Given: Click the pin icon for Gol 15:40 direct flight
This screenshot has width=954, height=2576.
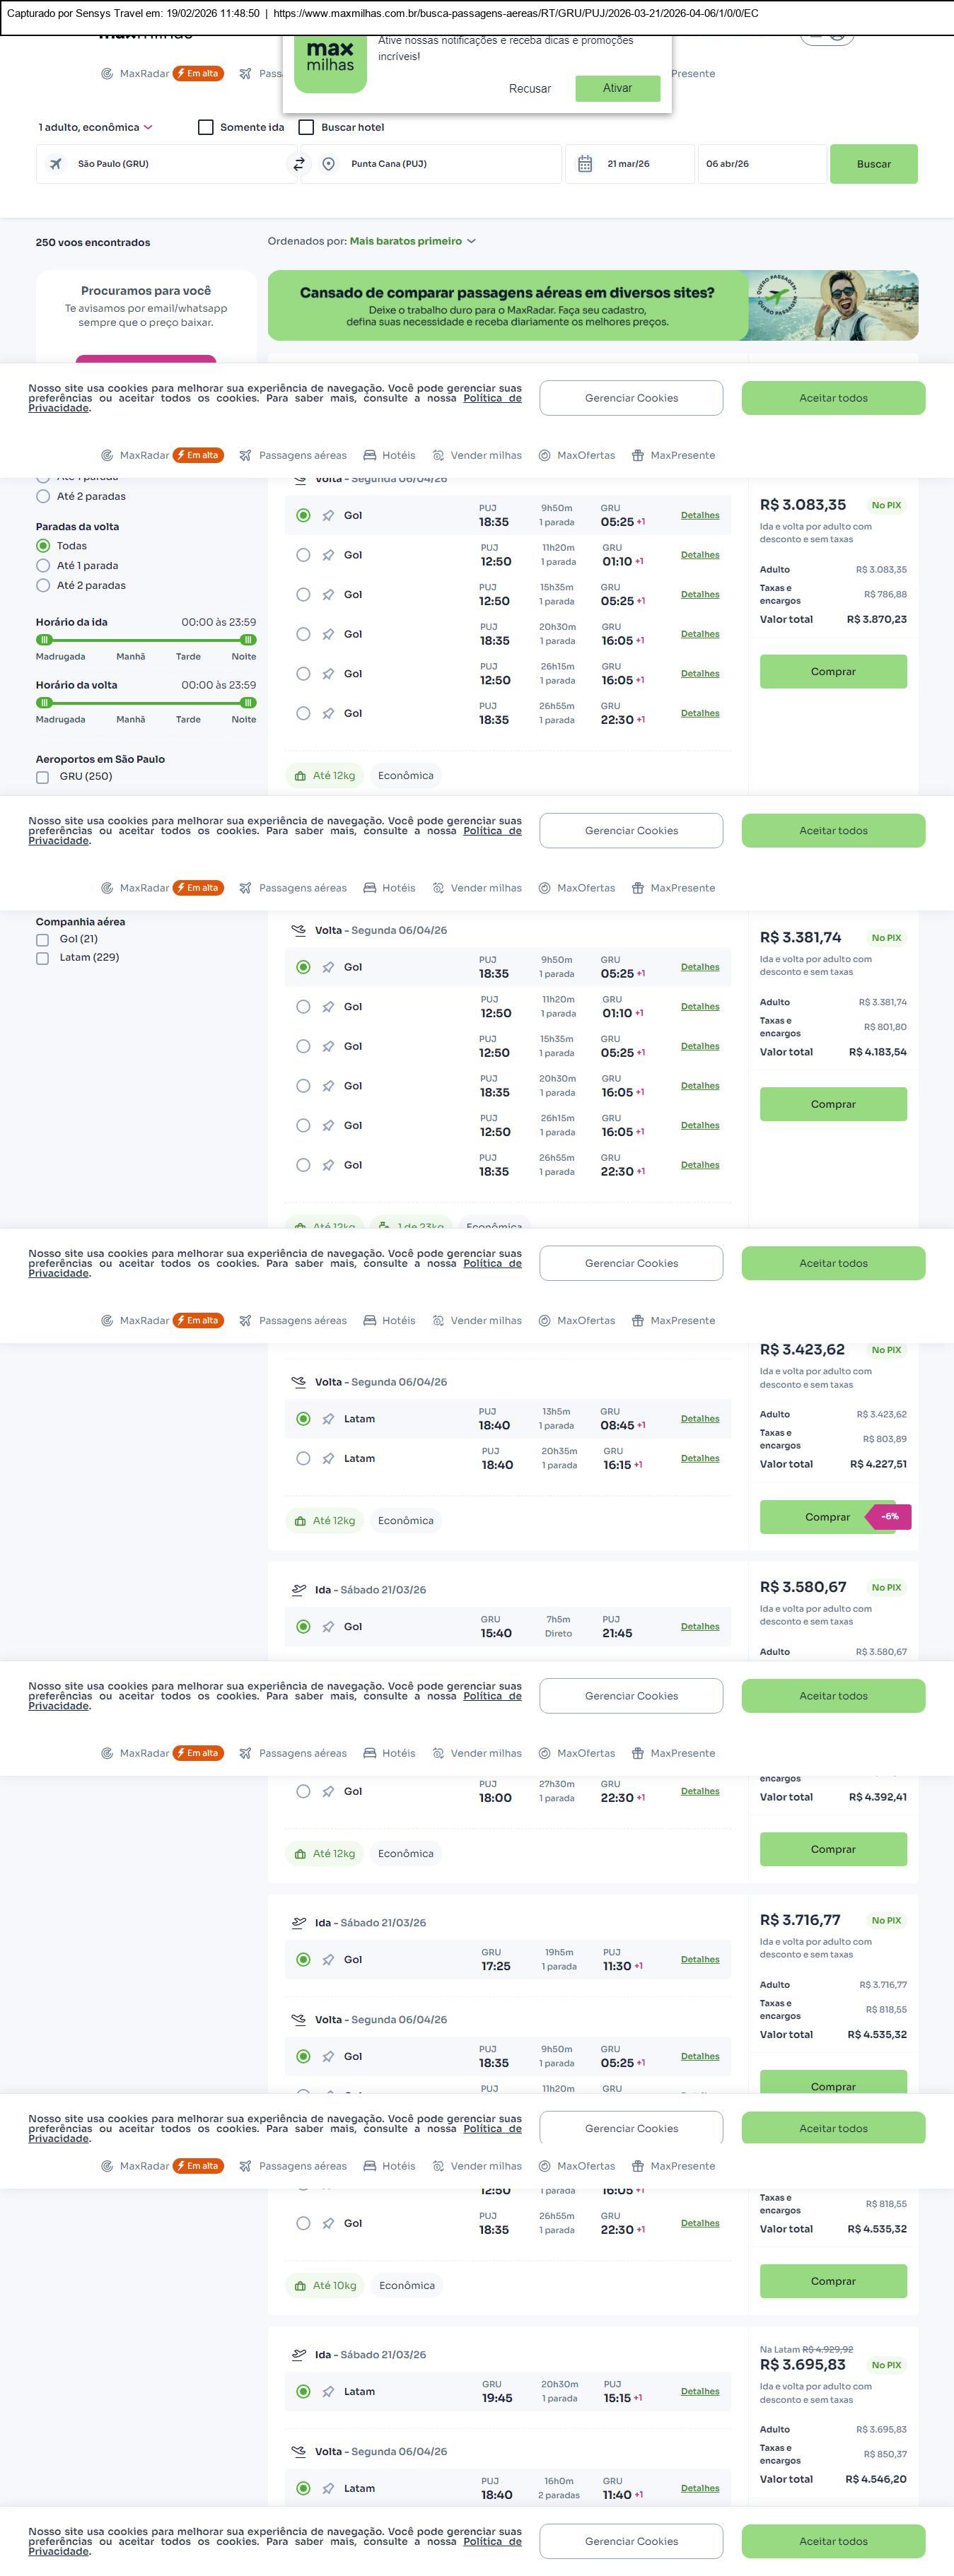Looking at the screenshot, I should 328,1627.
